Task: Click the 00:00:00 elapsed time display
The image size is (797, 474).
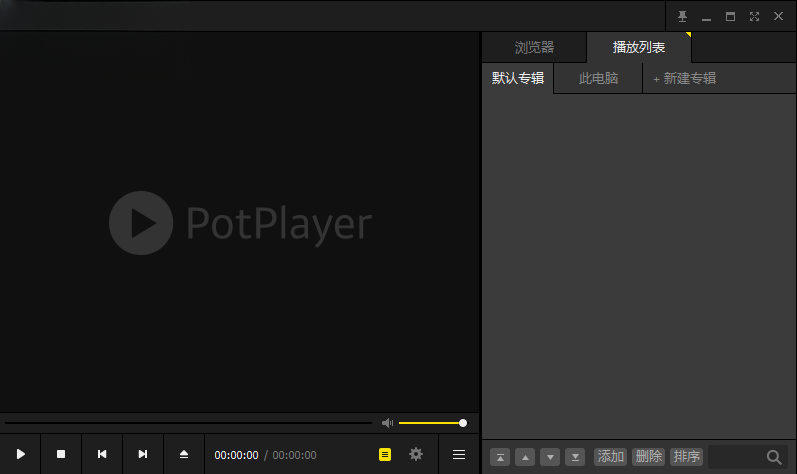Action: coord(236,455)
